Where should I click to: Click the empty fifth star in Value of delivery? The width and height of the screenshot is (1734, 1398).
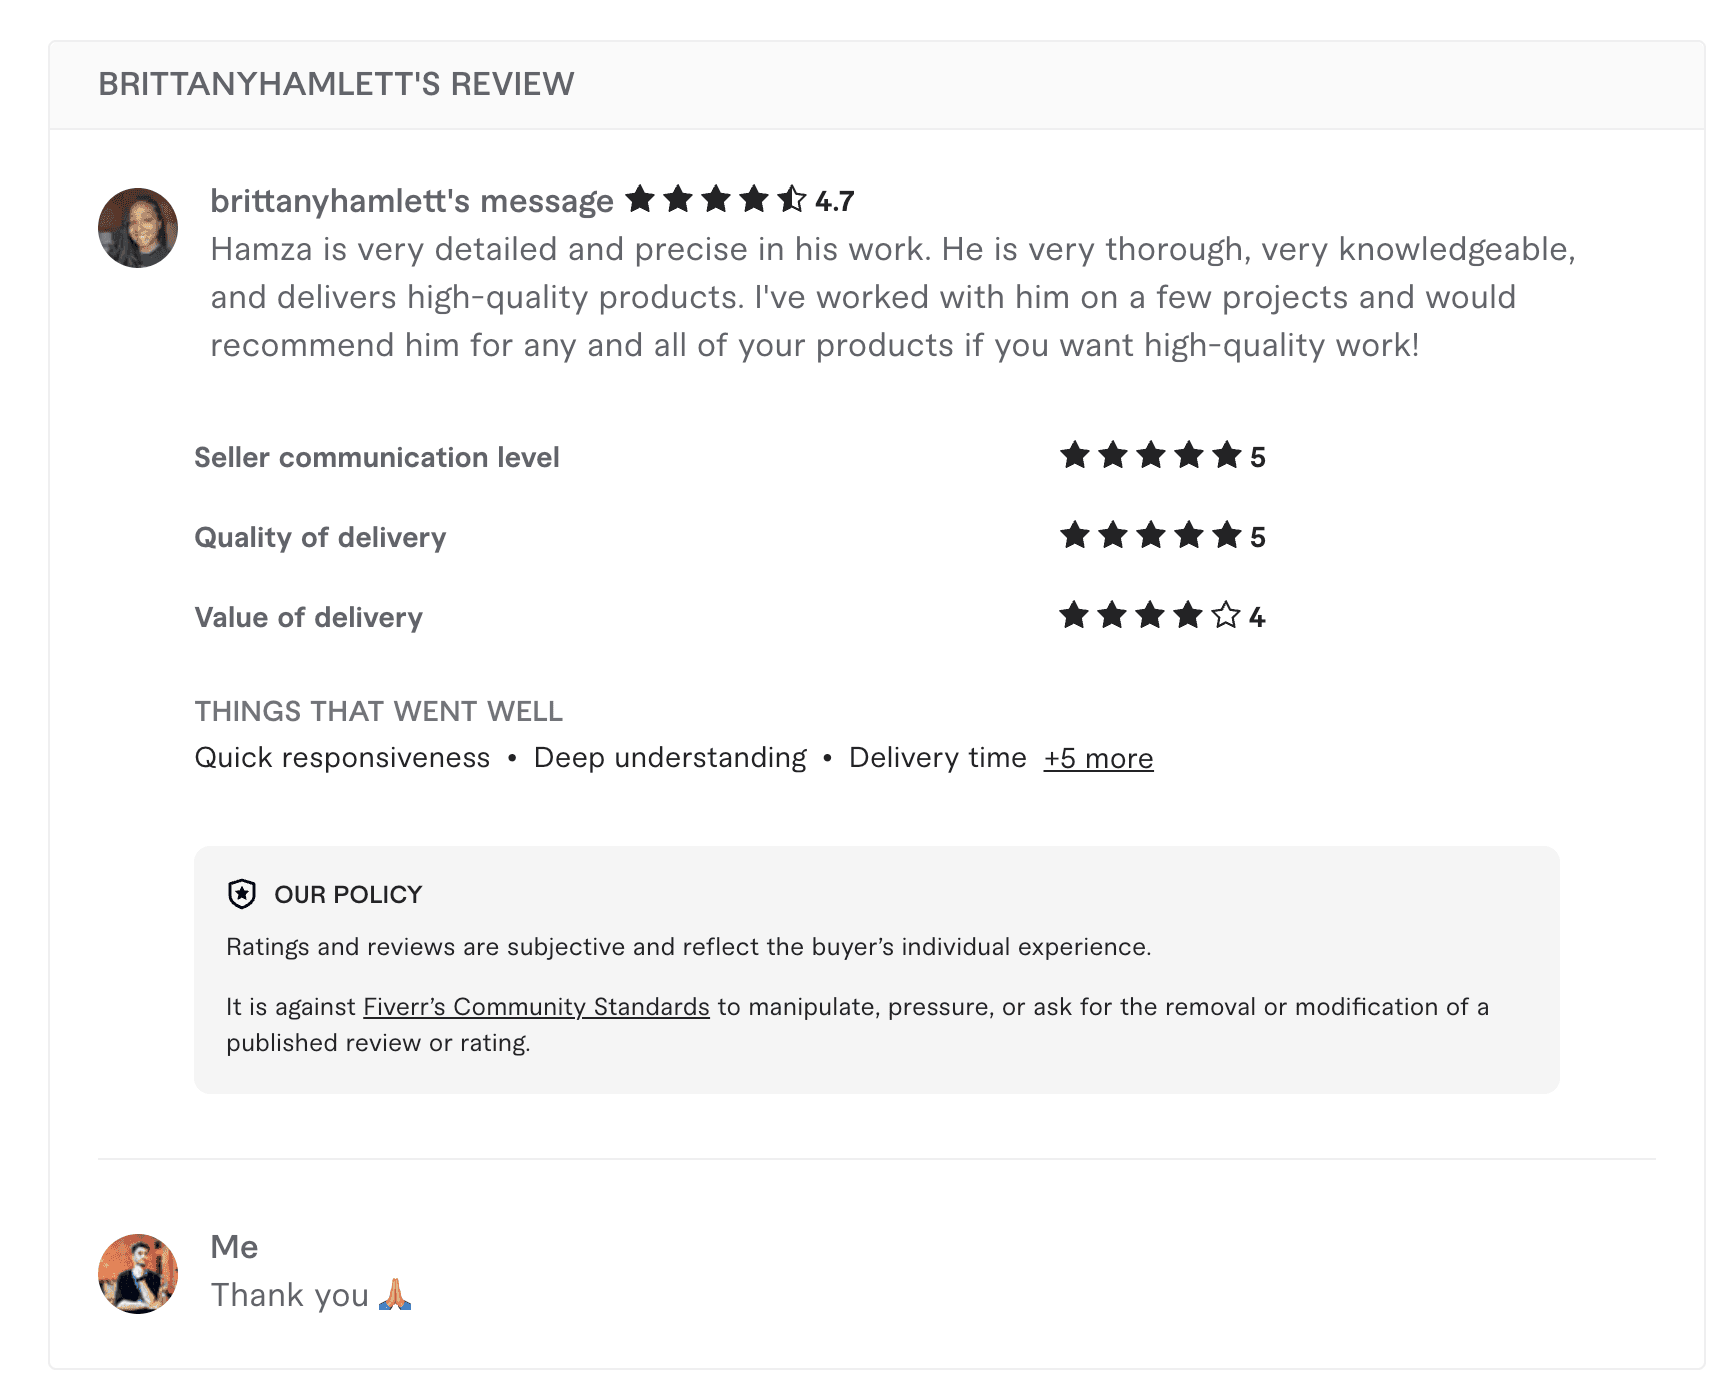1224,616
